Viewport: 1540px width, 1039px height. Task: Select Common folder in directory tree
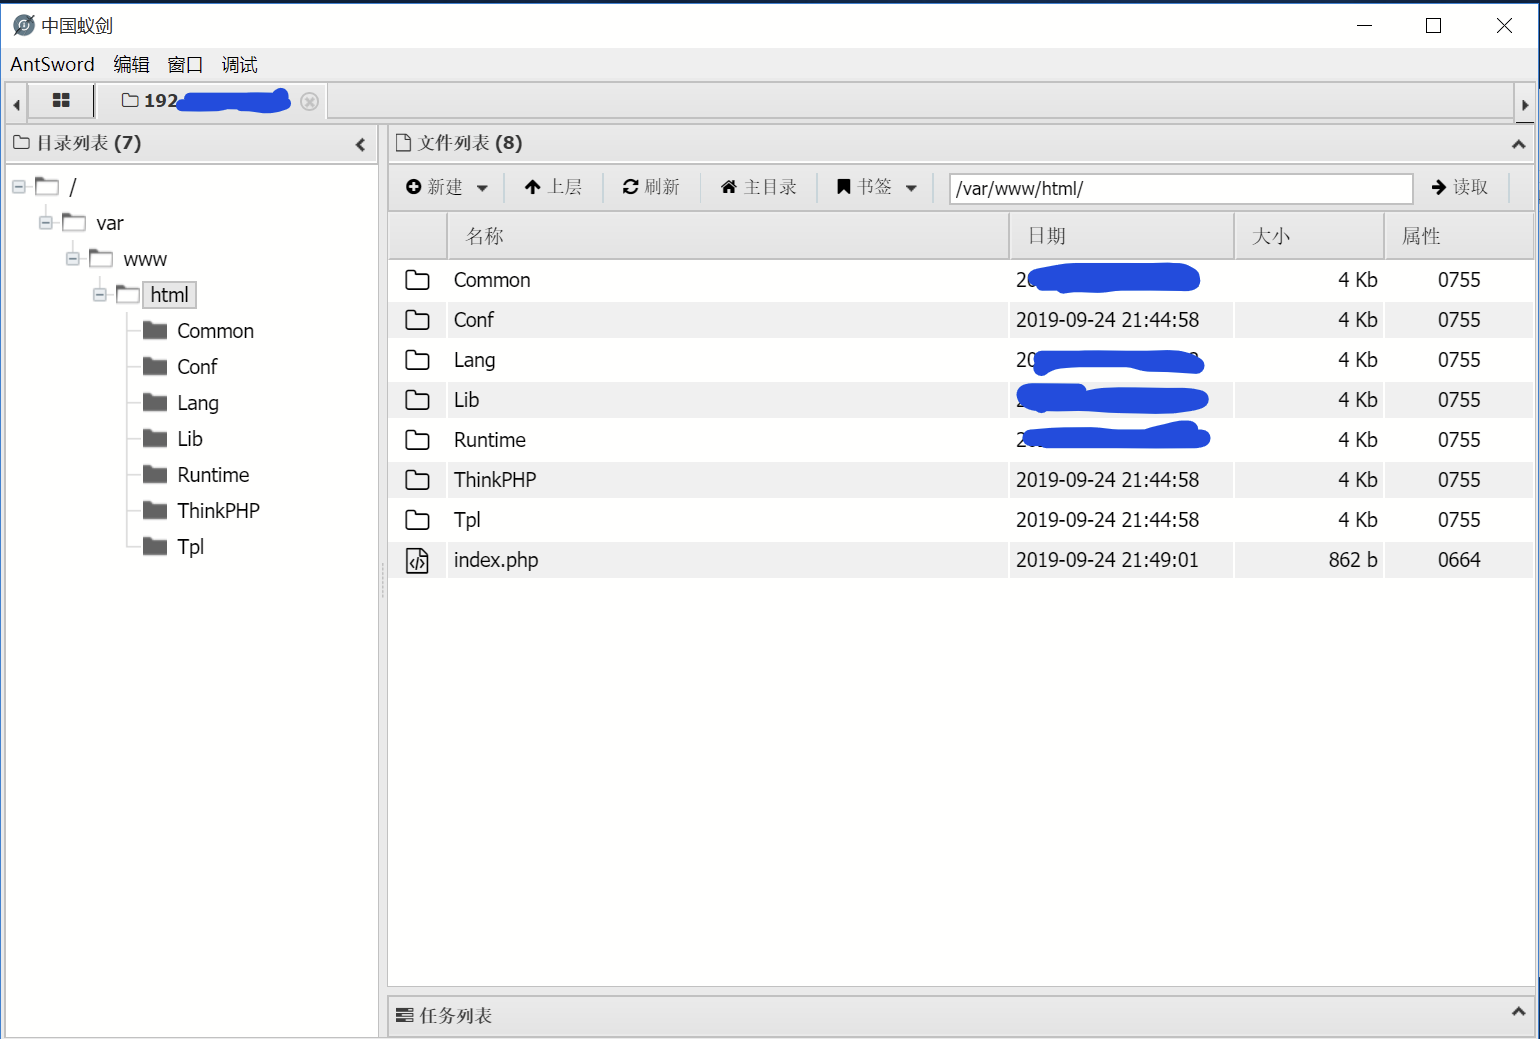click(215, 331)
